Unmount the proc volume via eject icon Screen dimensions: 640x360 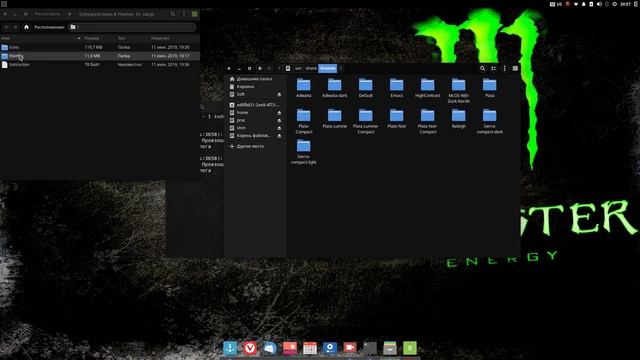(x=279, y=120)
